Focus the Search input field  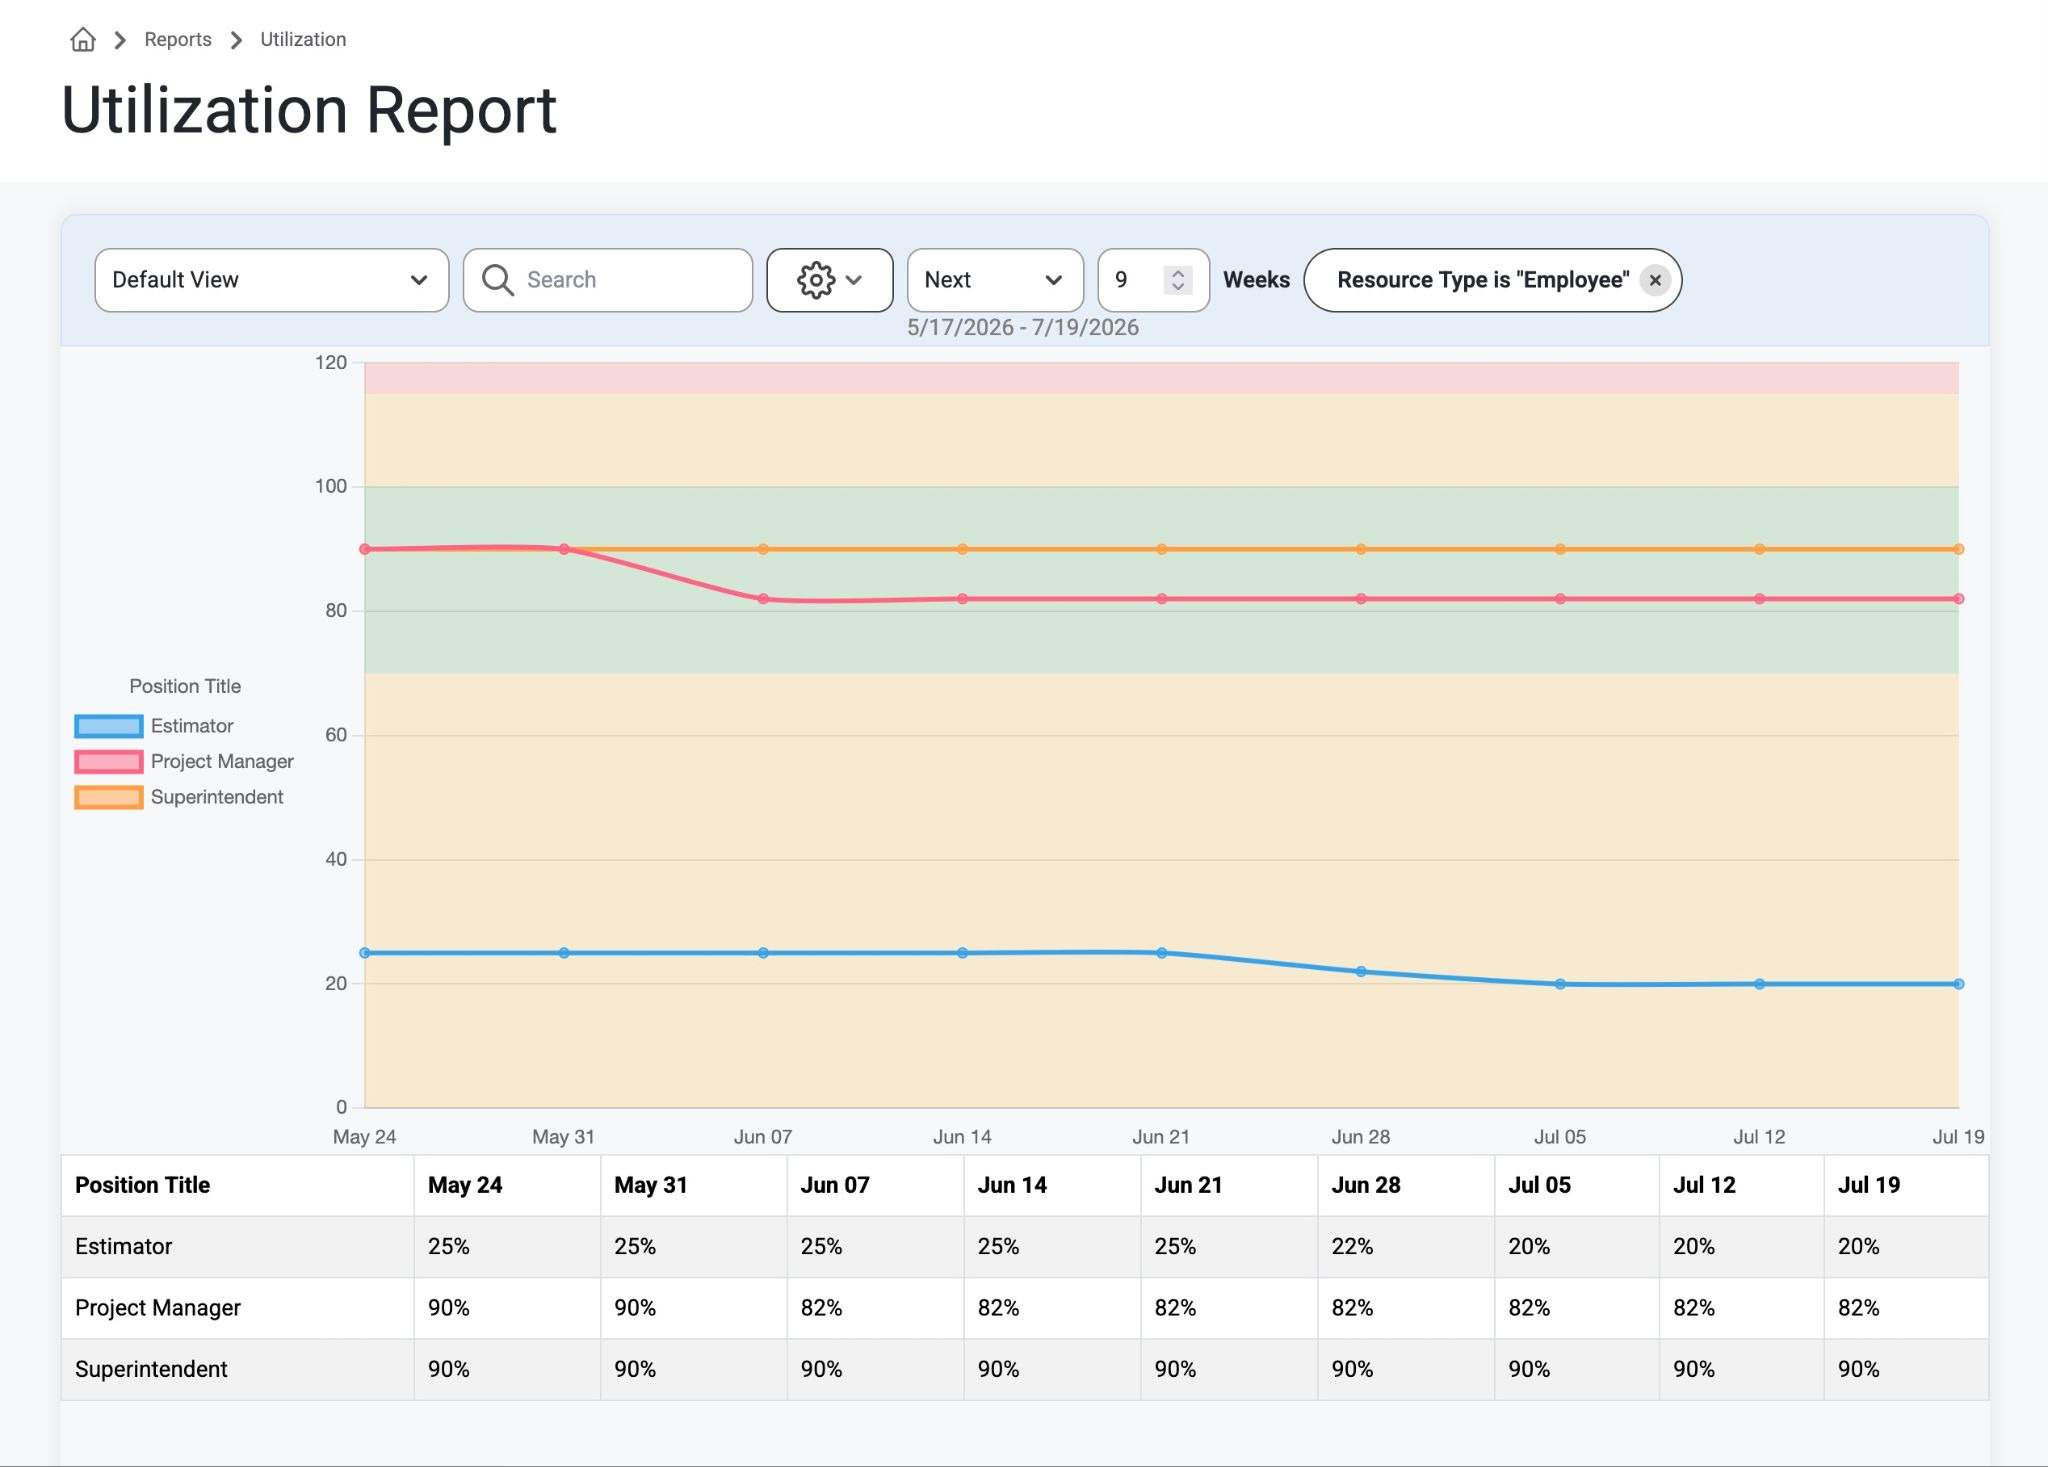pos(608,280)
